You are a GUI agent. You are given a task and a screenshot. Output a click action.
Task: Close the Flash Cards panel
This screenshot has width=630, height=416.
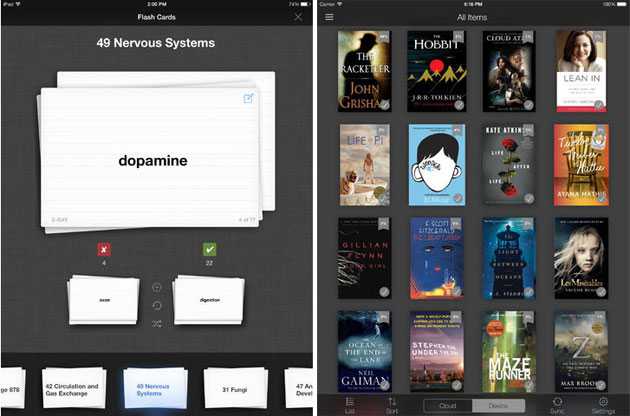298,17
